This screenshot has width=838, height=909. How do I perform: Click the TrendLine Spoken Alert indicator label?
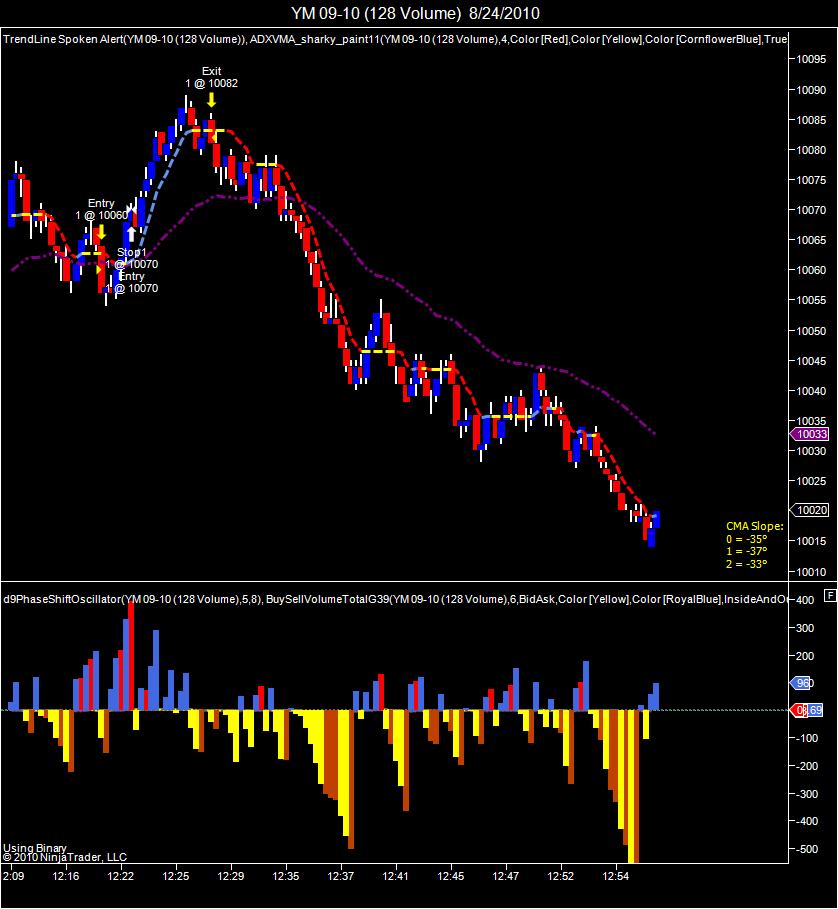click(124, 39)
